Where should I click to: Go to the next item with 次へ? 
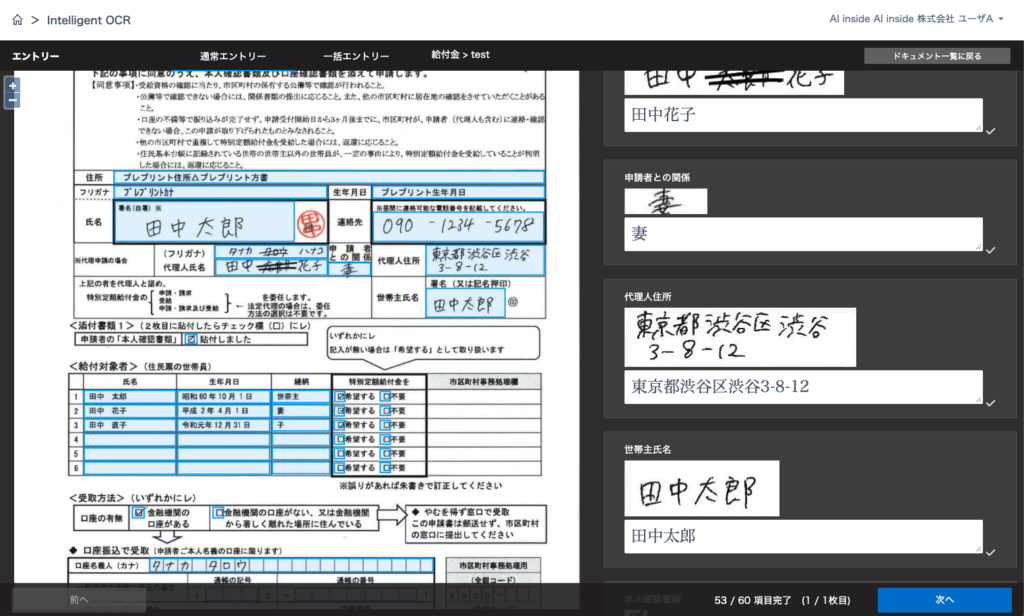pyautogui.click(x=944, y=600)
